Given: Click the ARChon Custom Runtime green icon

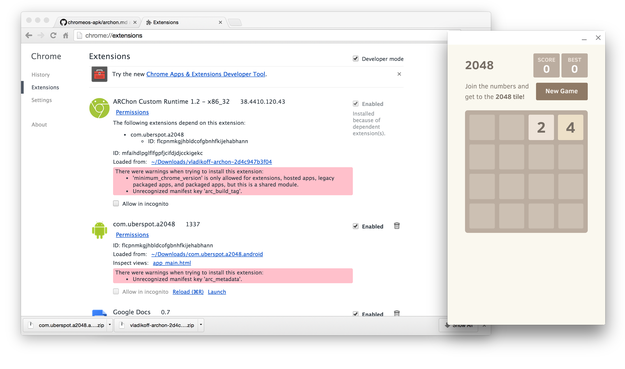Looking at the screenshot, I should pyautogui.click(x=99, y=108).
